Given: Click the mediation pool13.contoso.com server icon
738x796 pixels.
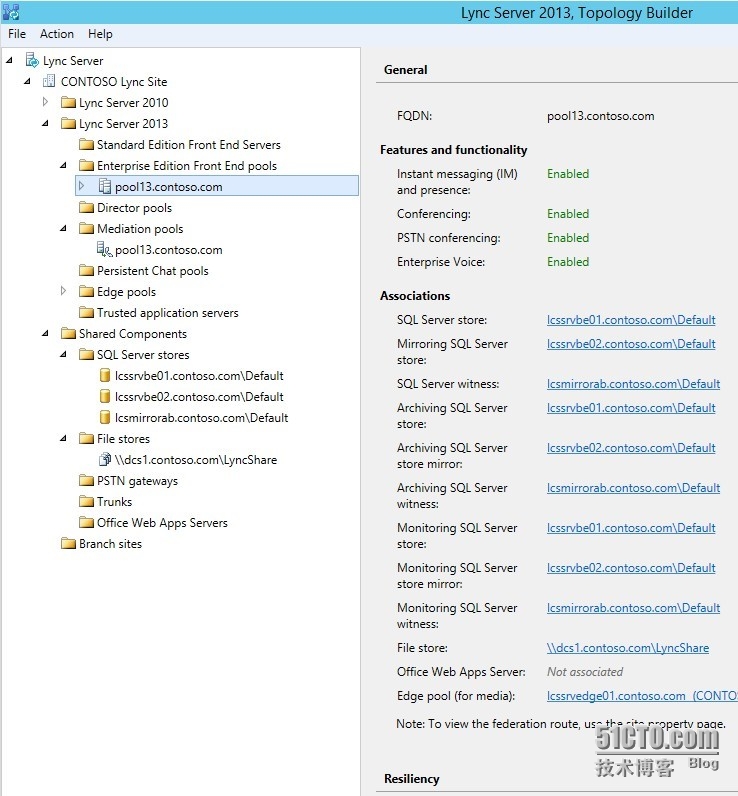Looking at the screenshot, I should (x=104, y=249).
